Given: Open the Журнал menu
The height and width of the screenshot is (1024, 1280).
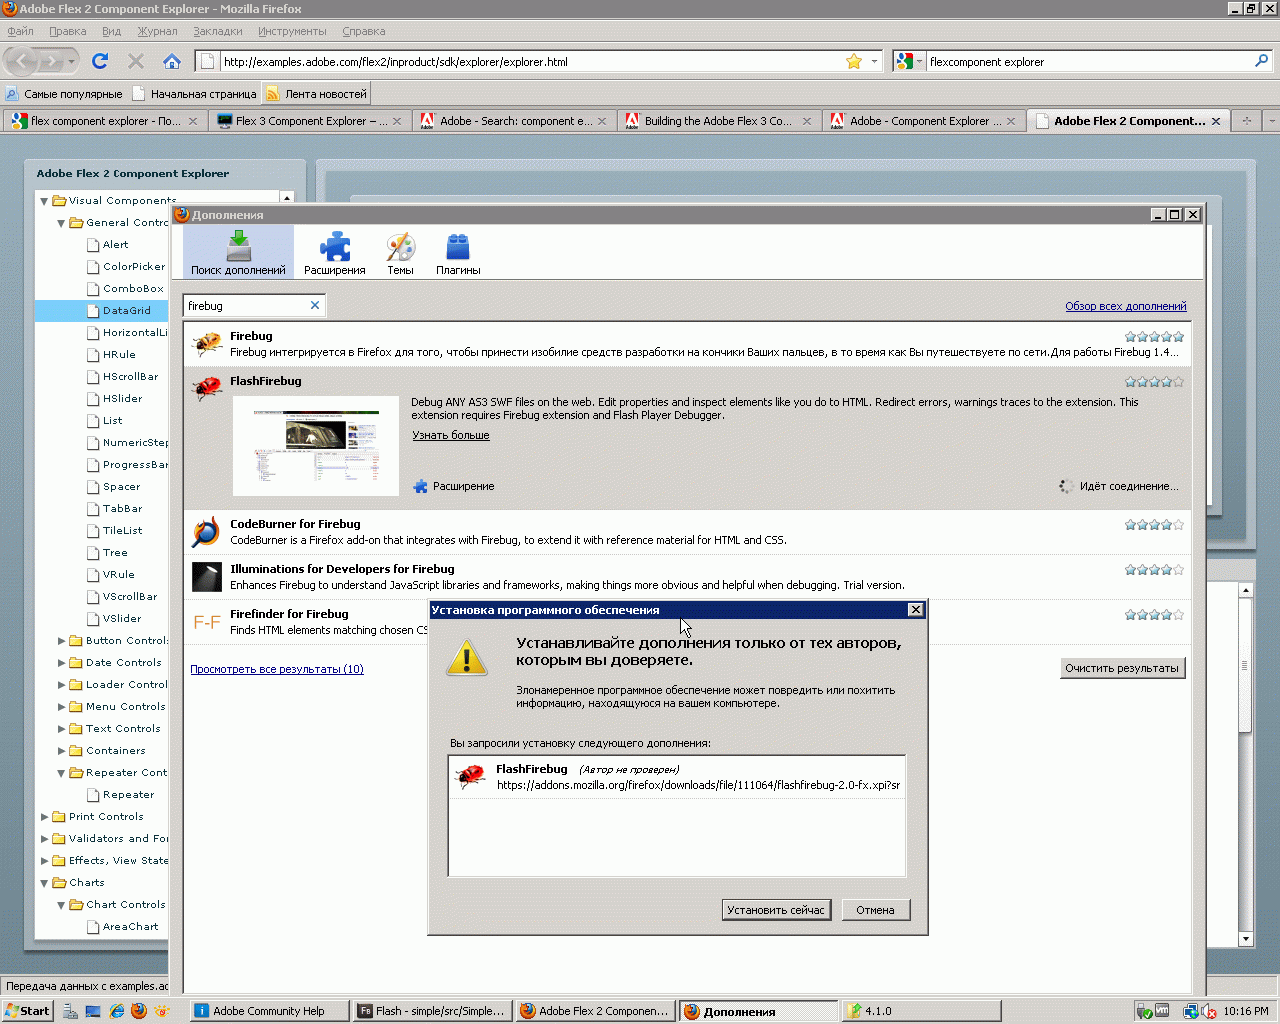Looking at the screenshot, I should pos(157,31).
